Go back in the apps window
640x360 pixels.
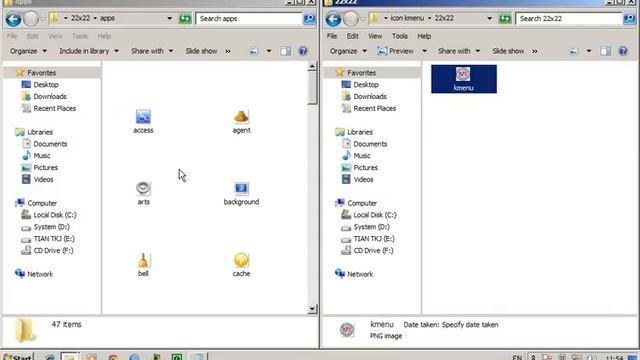(x=13, y=19)
